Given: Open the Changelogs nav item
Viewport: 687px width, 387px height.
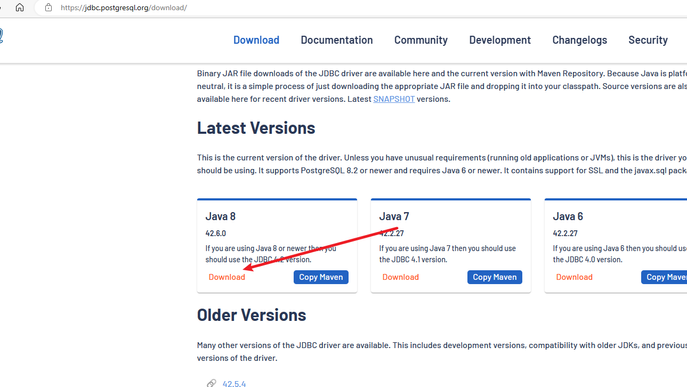Looking at the screenshot, I should coord(580,40).
